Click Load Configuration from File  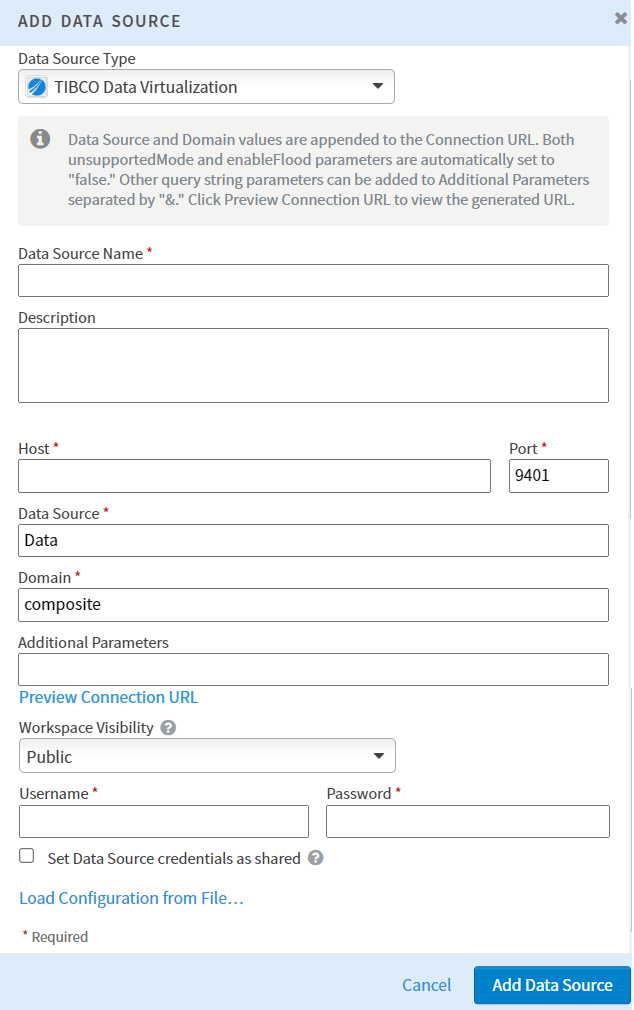130,898
